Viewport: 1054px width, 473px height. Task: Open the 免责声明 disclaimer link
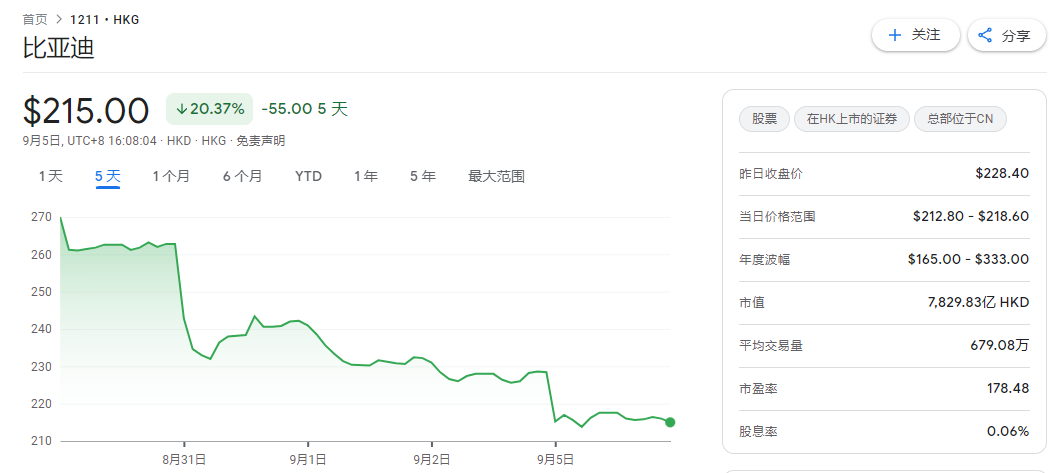pos(263,141)
